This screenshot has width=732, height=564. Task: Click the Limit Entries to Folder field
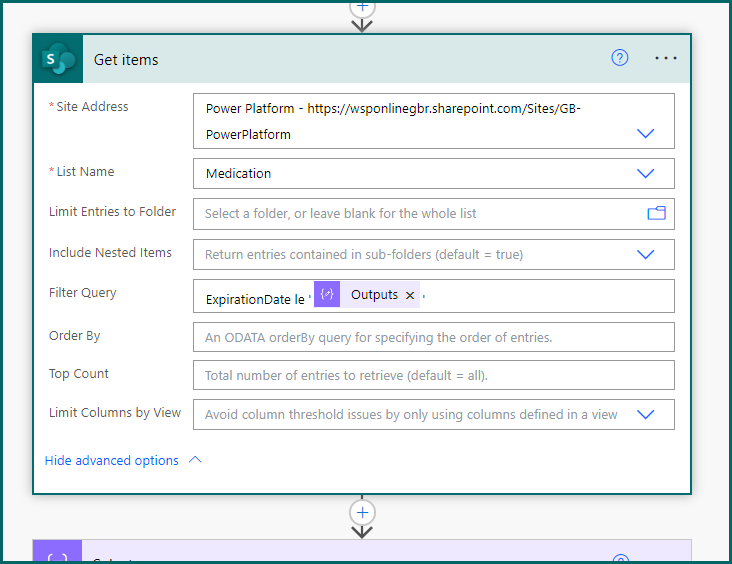[x=434, y=214]
